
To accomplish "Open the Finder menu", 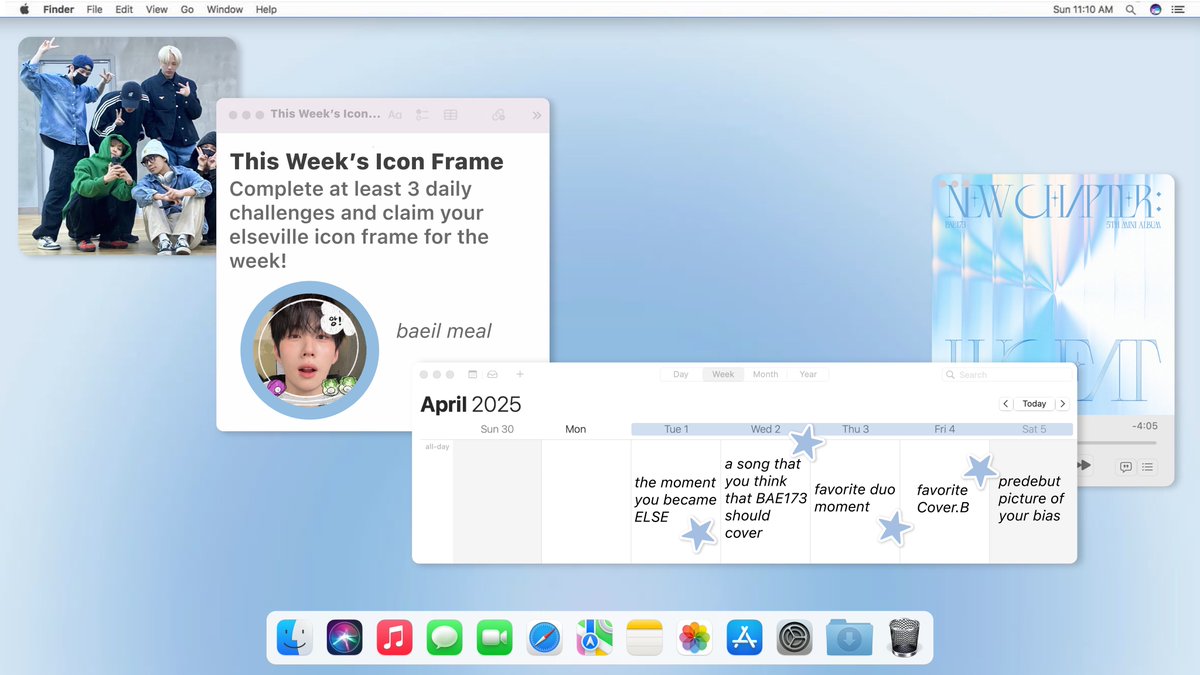I will tap(58, 9).
